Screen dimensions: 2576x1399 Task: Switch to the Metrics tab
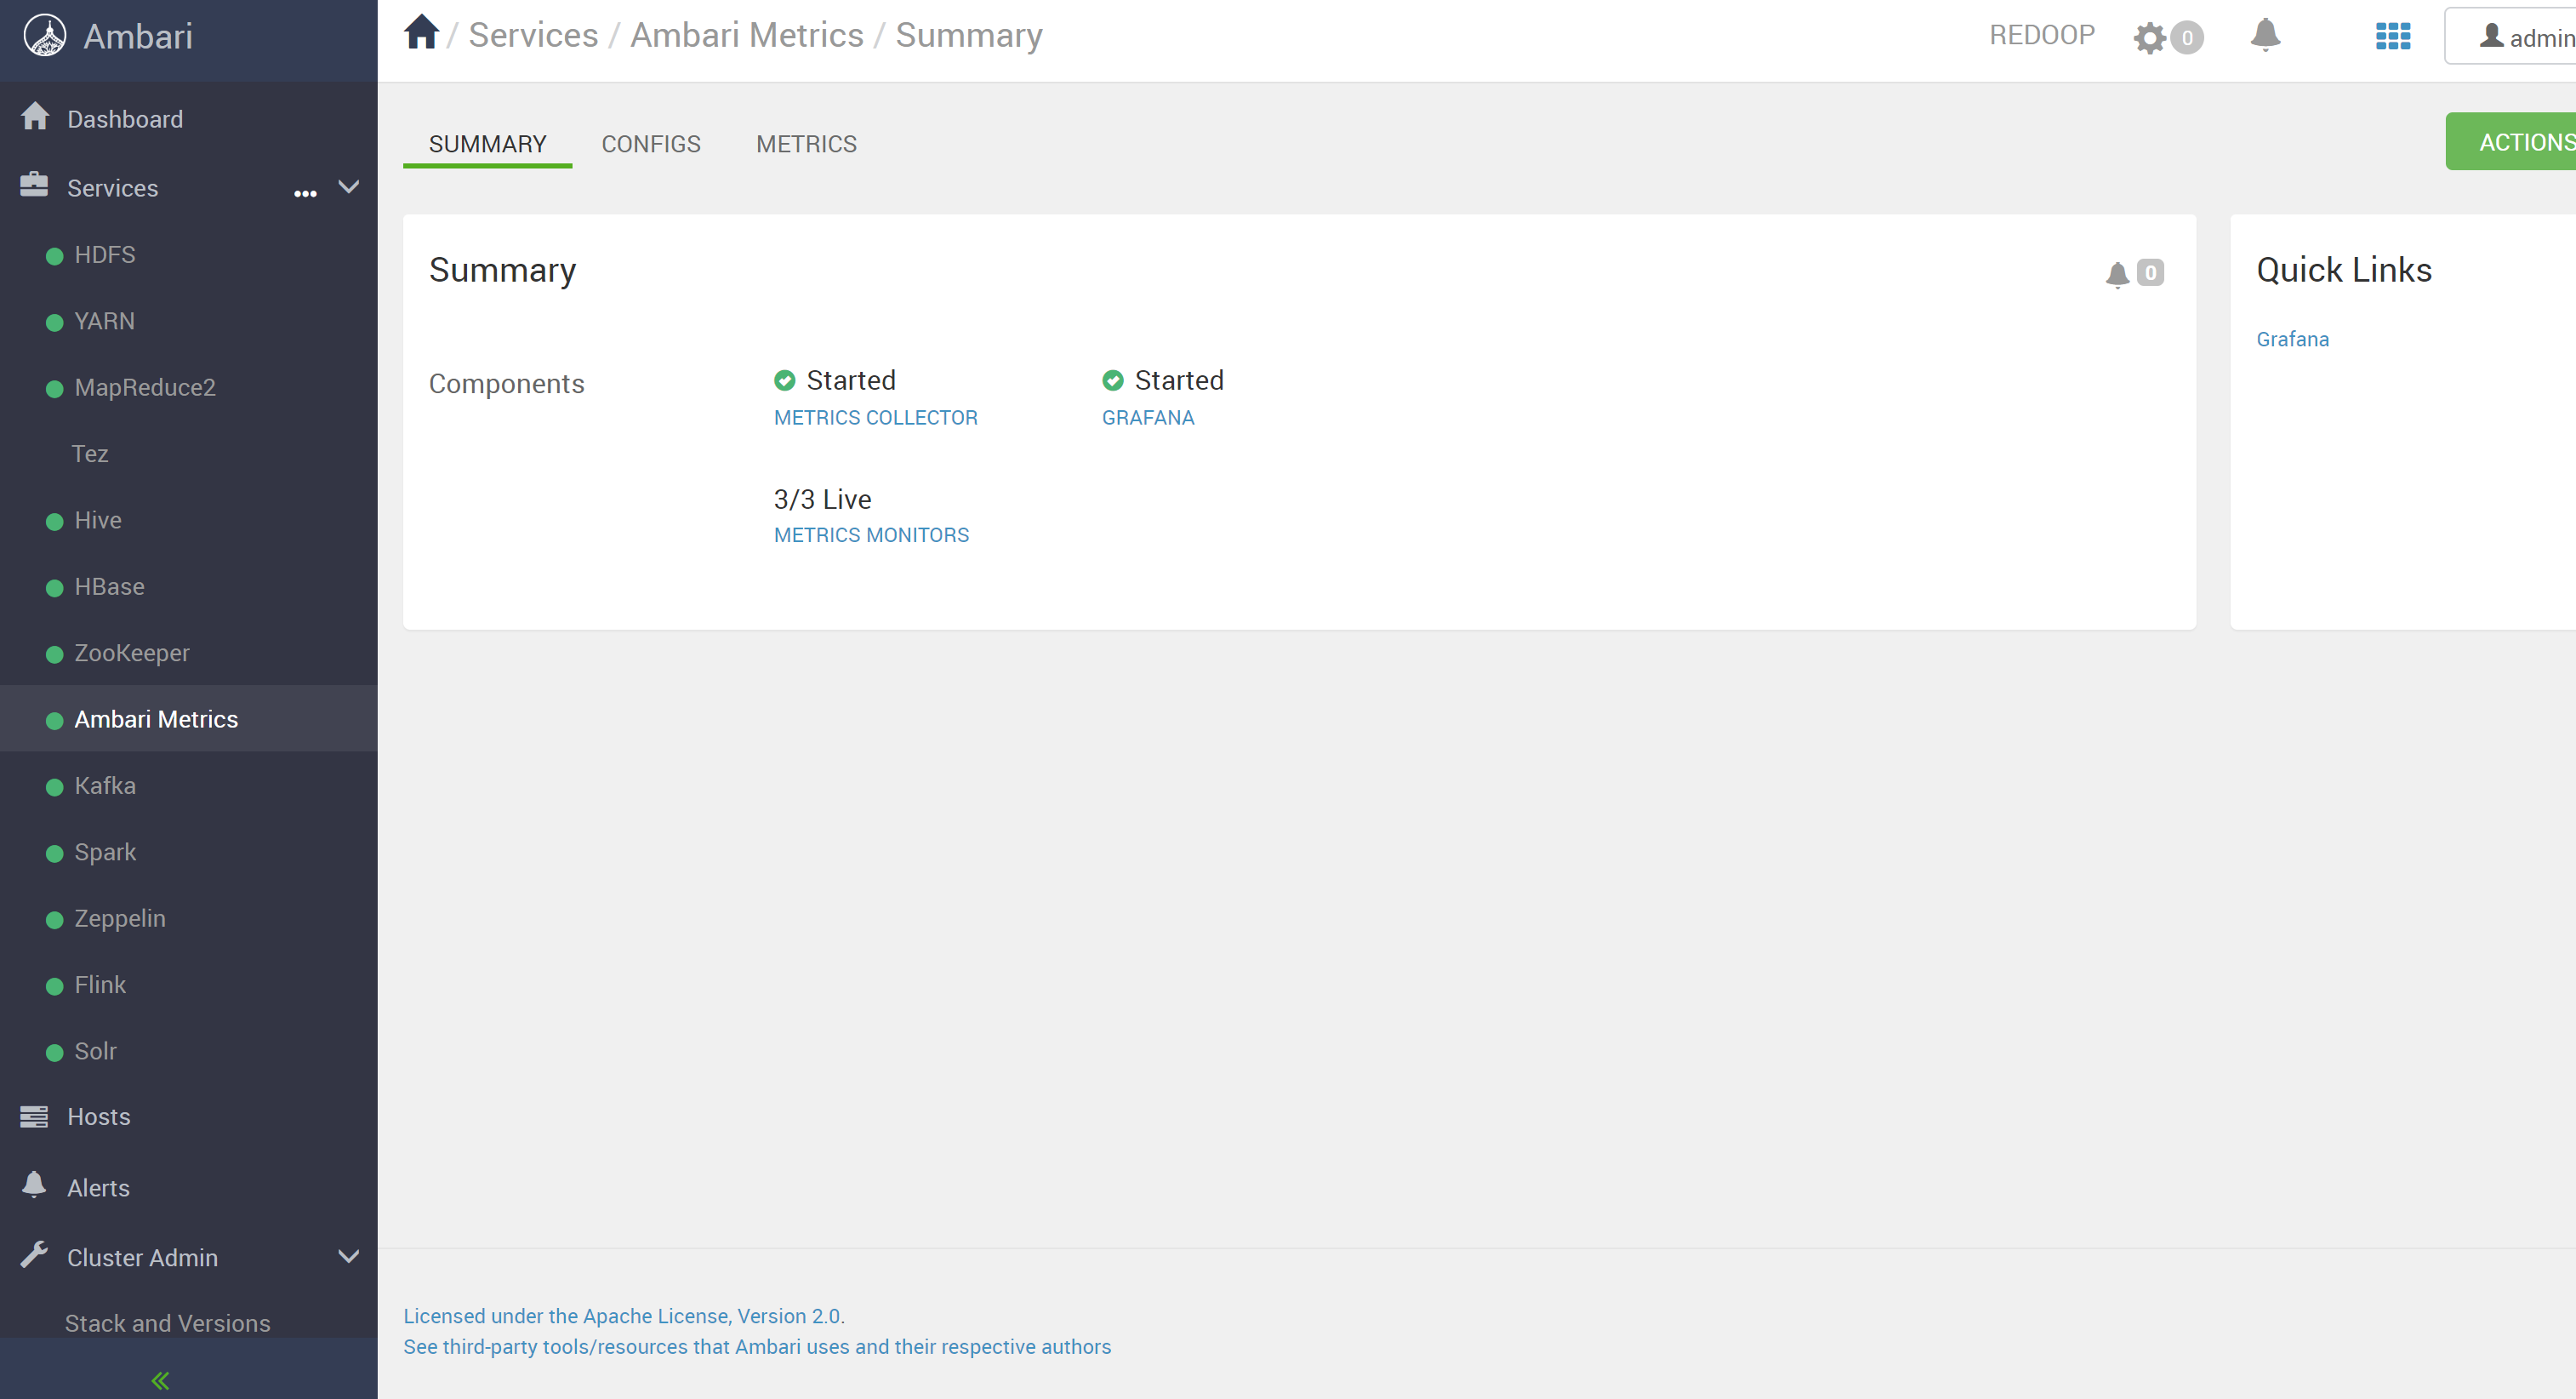pos(806,144)
